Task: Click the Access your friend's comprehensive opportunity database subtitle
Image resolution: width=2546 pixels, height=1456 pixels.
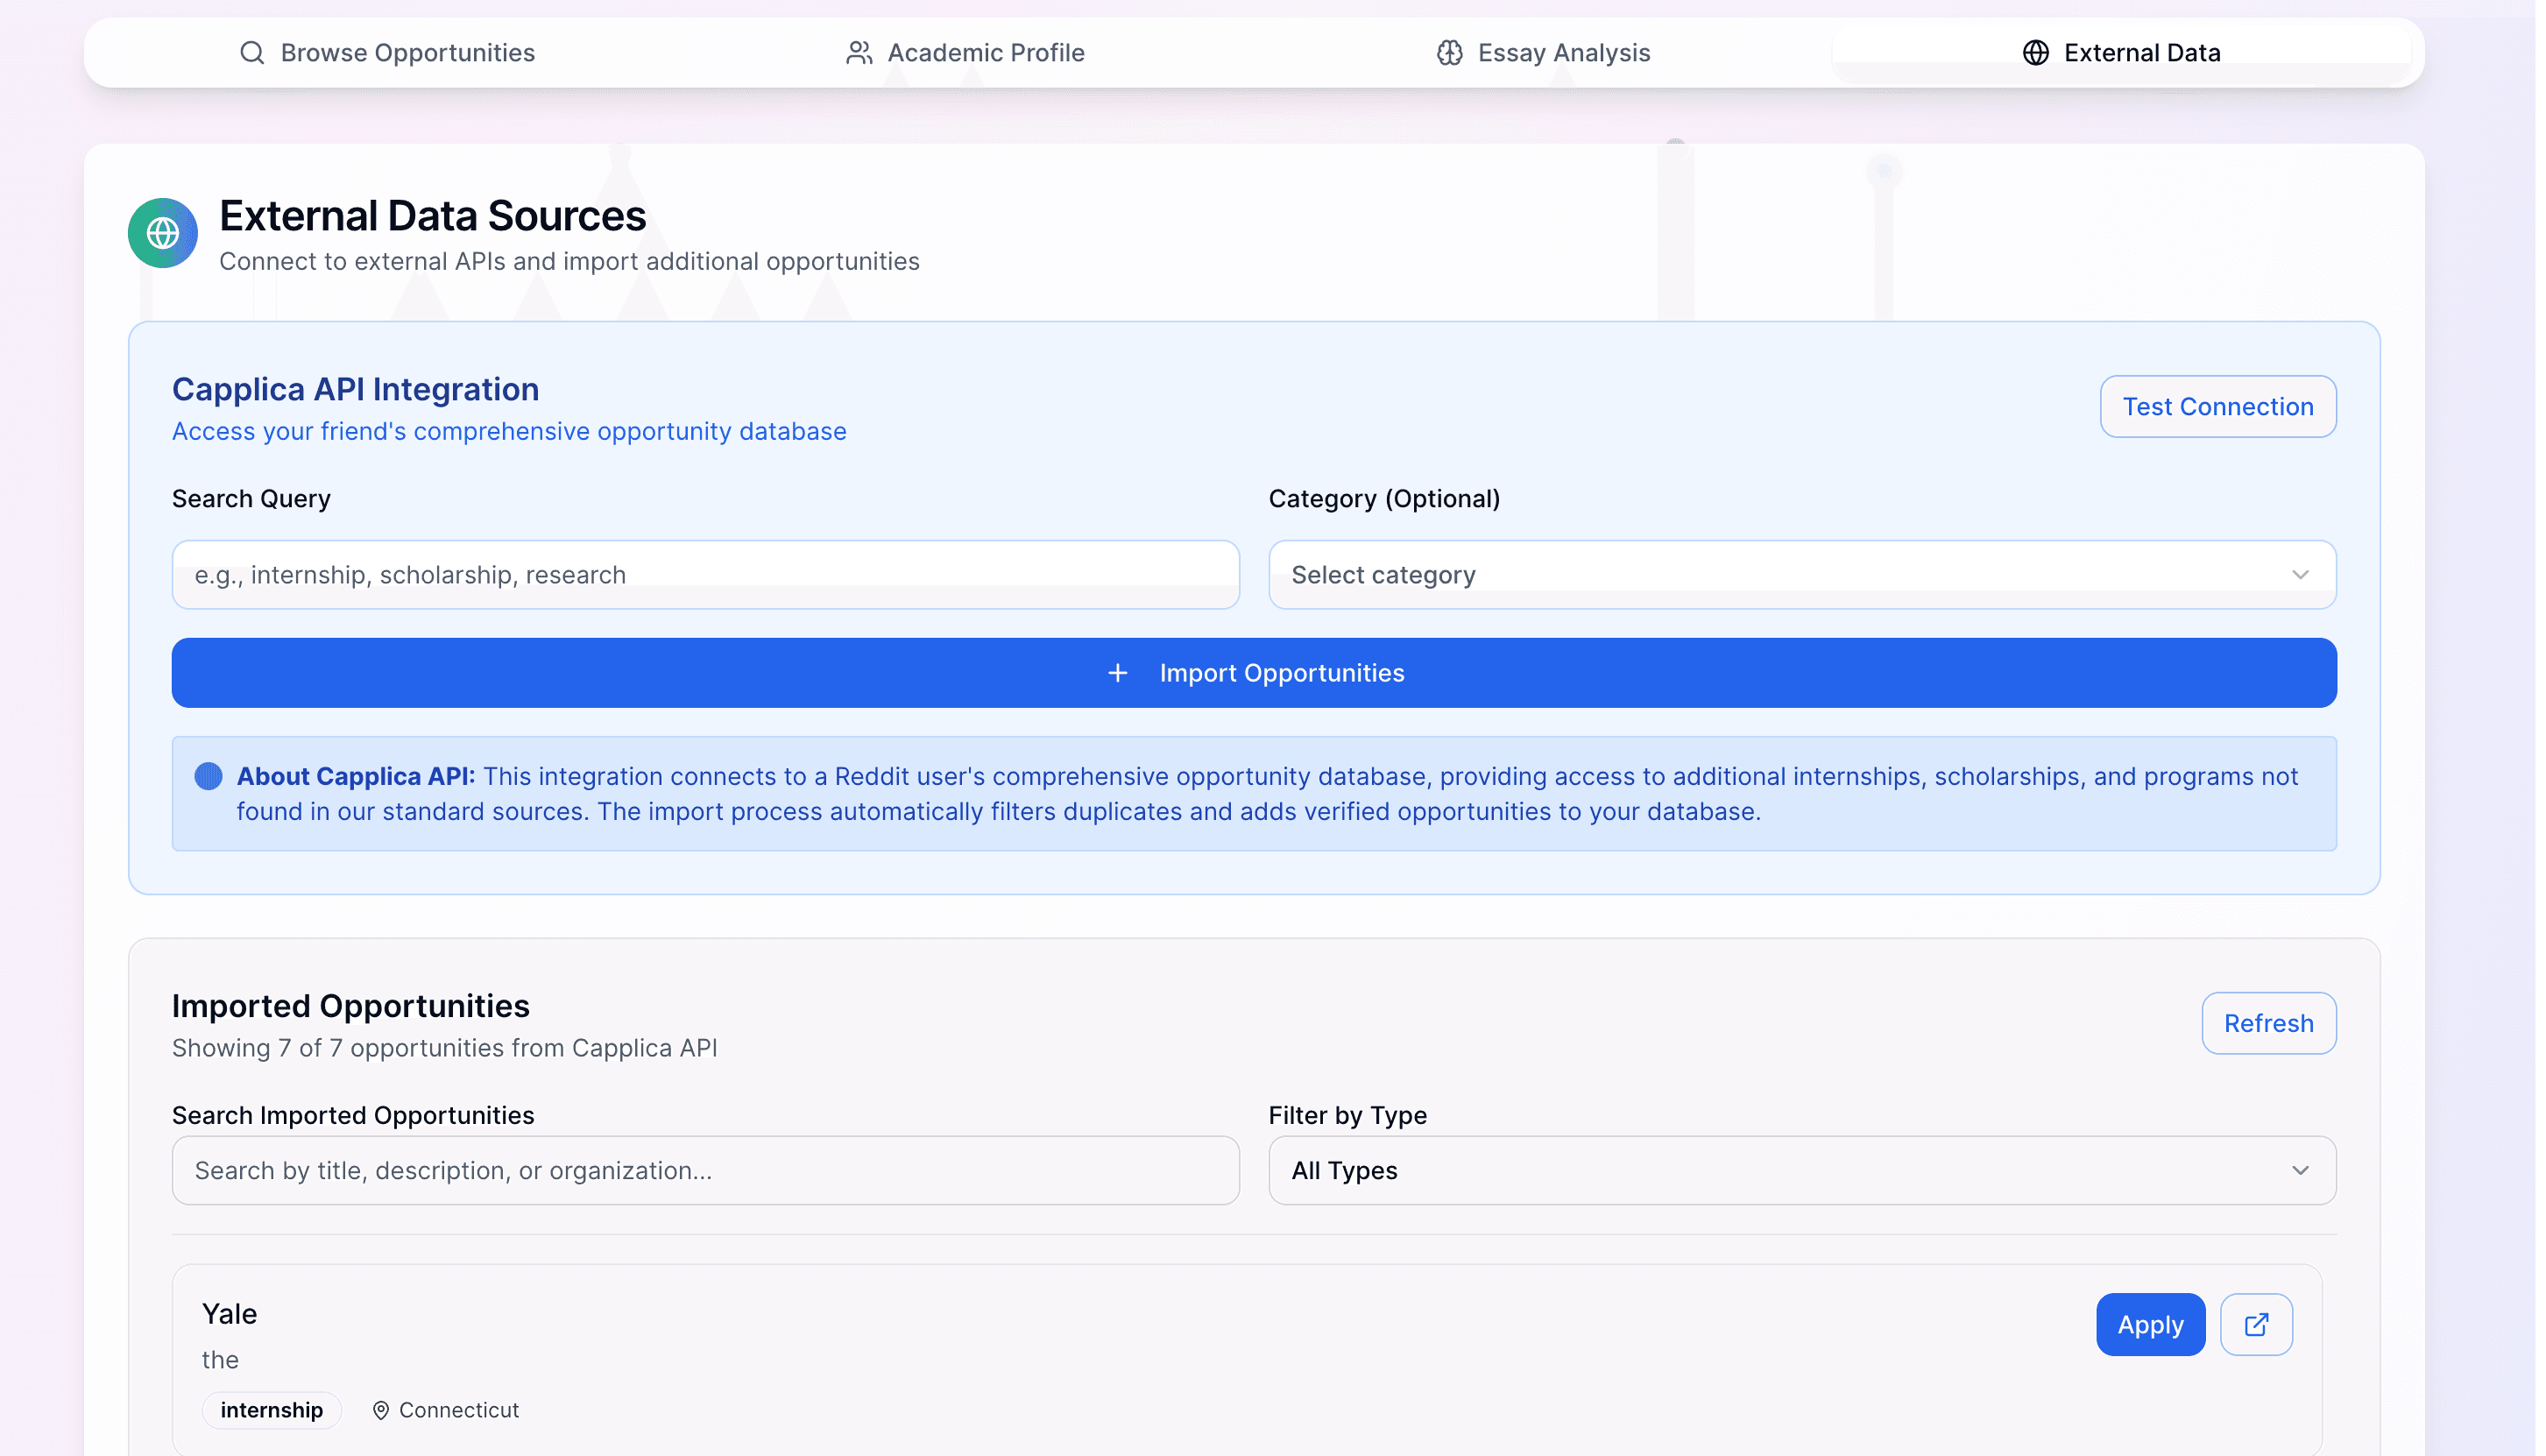Action: (x=510, y=432)
